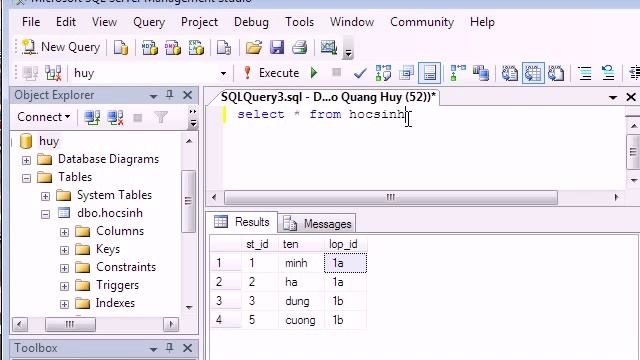This screenshot has height=360, width=640.
Task: Save the query with the floppy disk icon
Action: click(x=277, y=47)
